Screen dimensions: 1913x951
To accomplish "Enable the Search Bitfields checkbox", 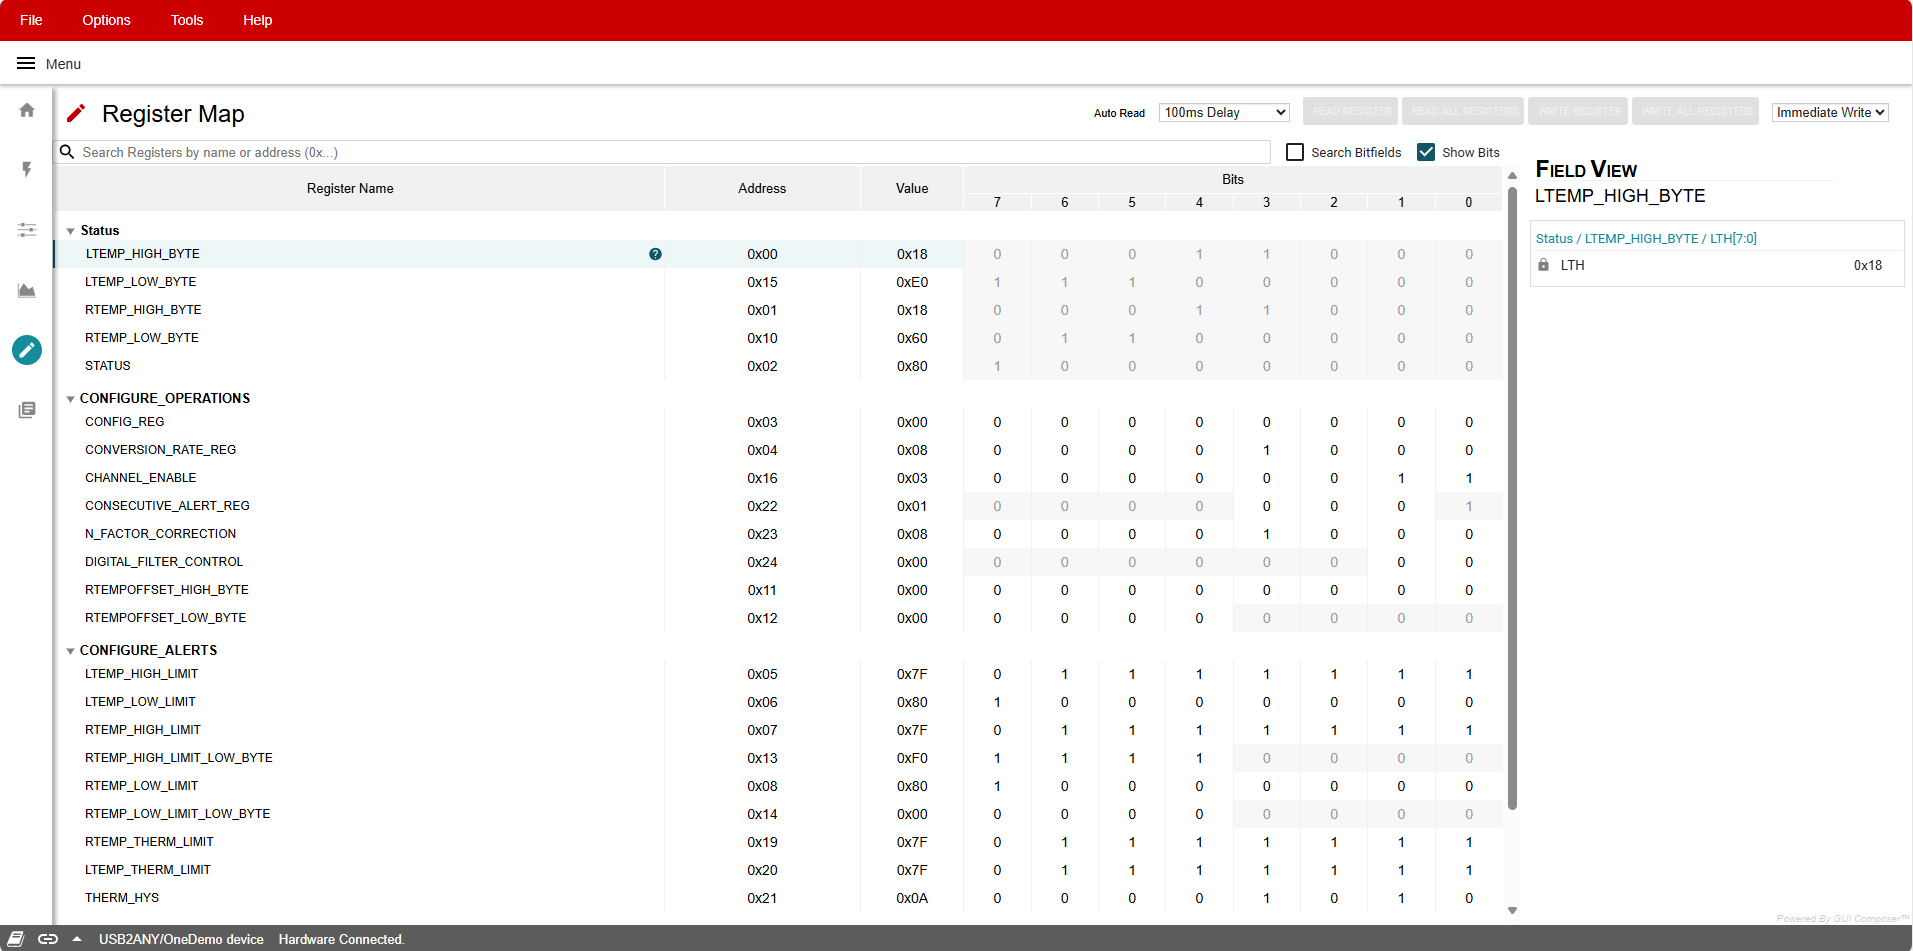I will [x=1295, y=152].
